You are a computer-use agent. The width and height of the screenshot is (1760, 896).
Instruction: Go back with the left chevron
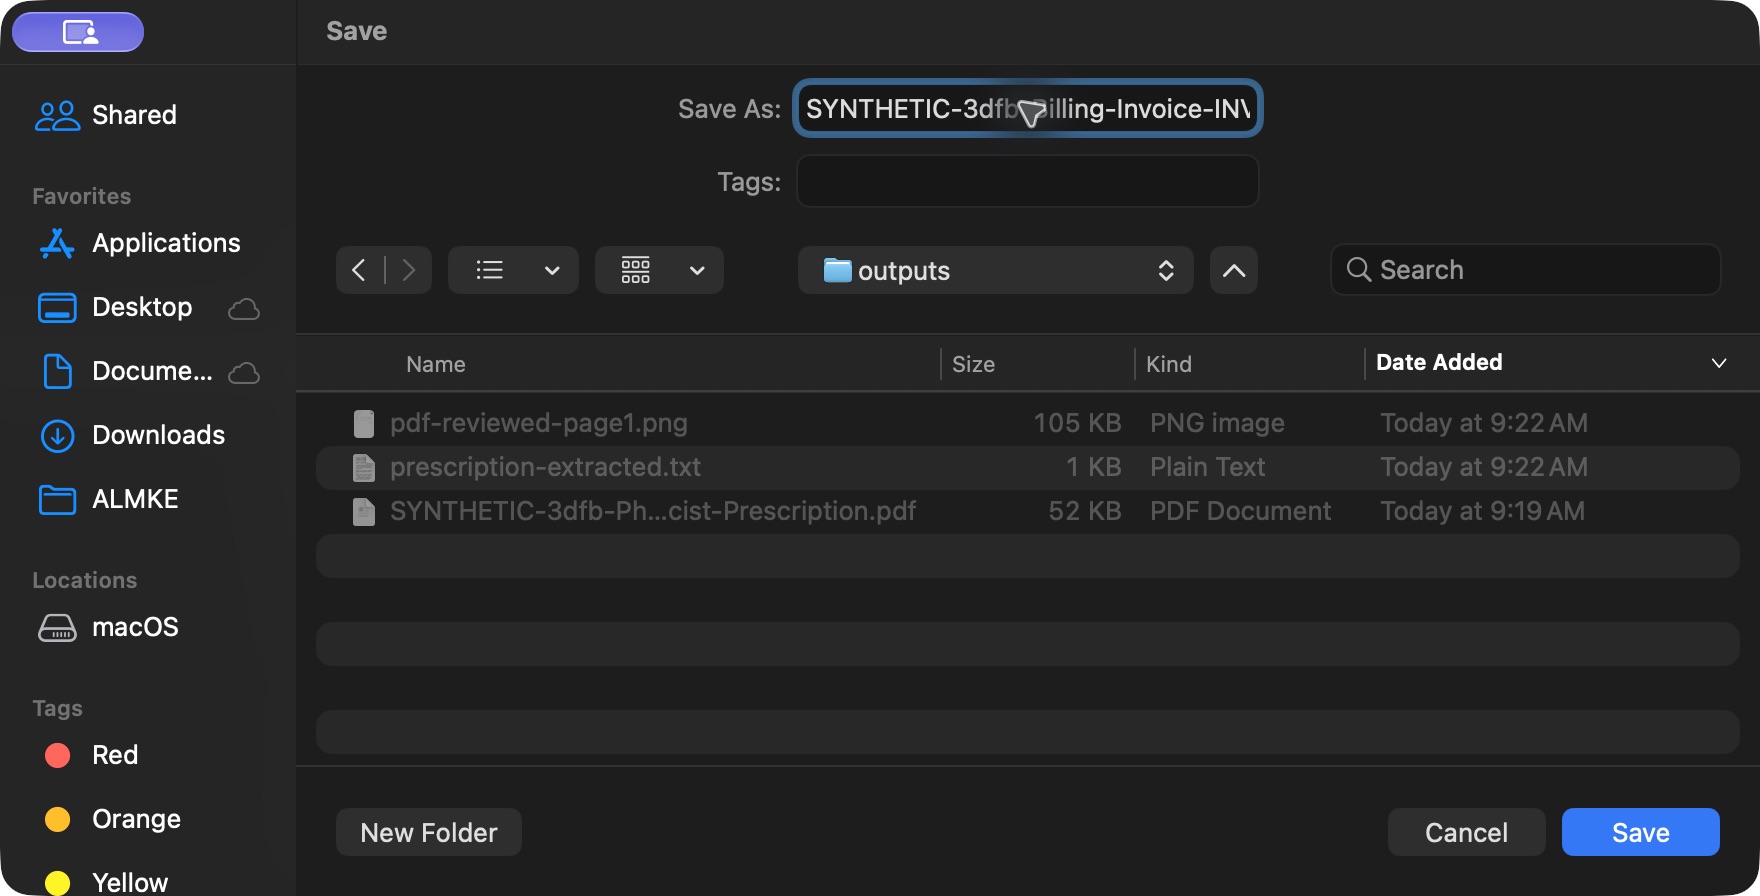coord(359,270)
